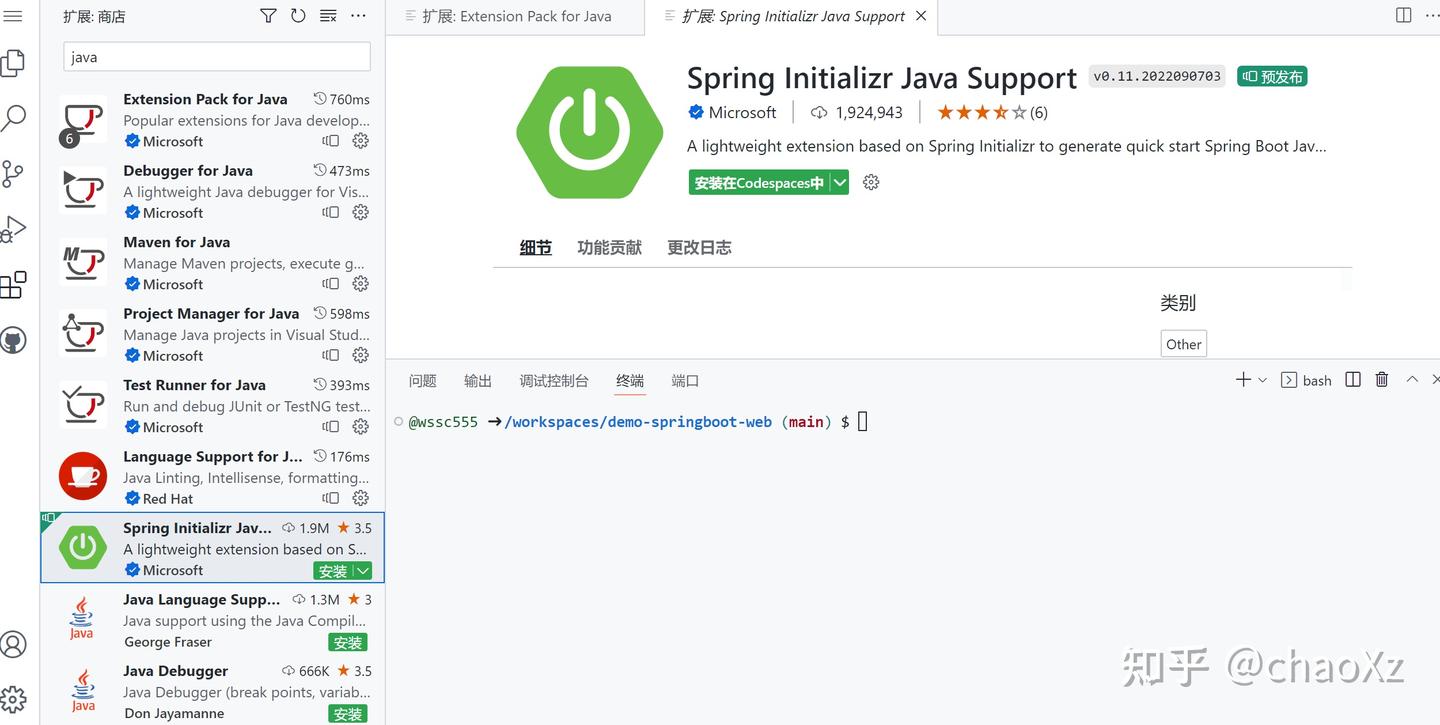Install the Java Debugger extension
The width and height of the screenshot is (1440, 725).
347,714
